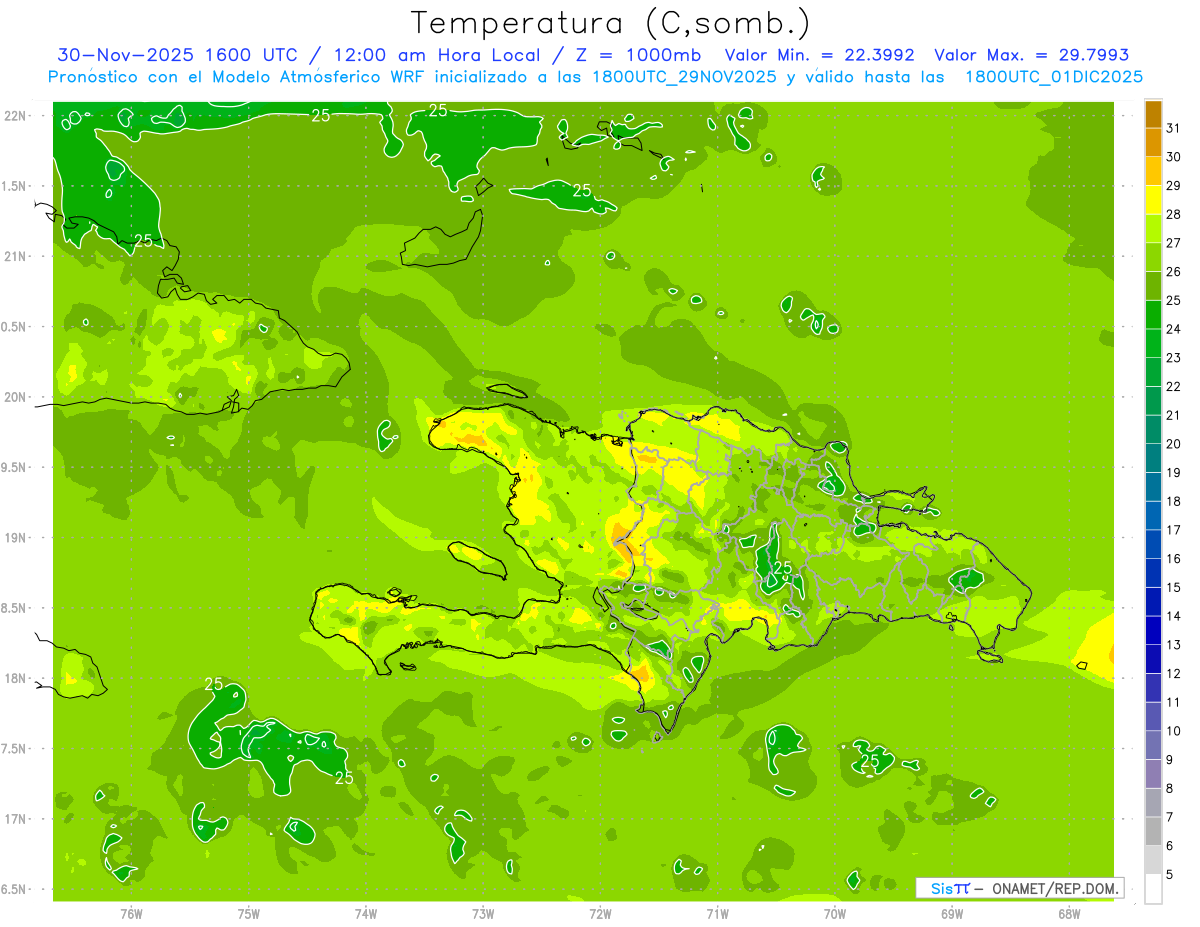Click the dark blue swatch between 13 and 14

click(1153, 631)
